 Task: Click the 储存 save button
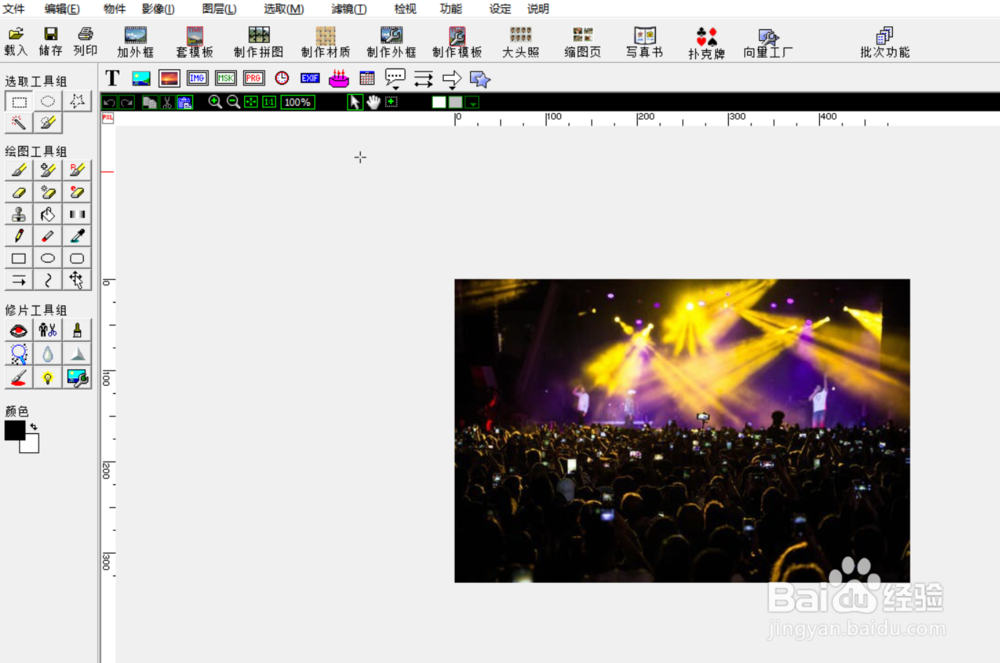tap(50, 41)
